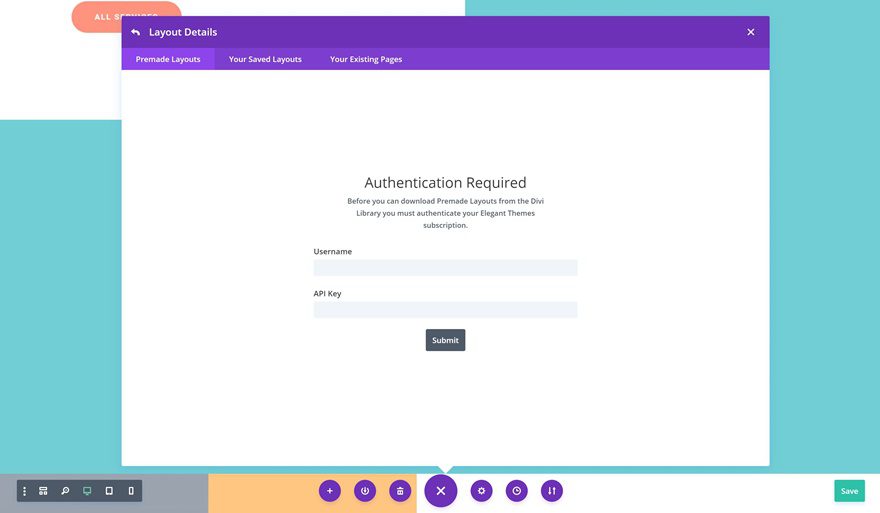
Task: Switch to the Premade Layouts tab
Action: [x=168, y=59]
